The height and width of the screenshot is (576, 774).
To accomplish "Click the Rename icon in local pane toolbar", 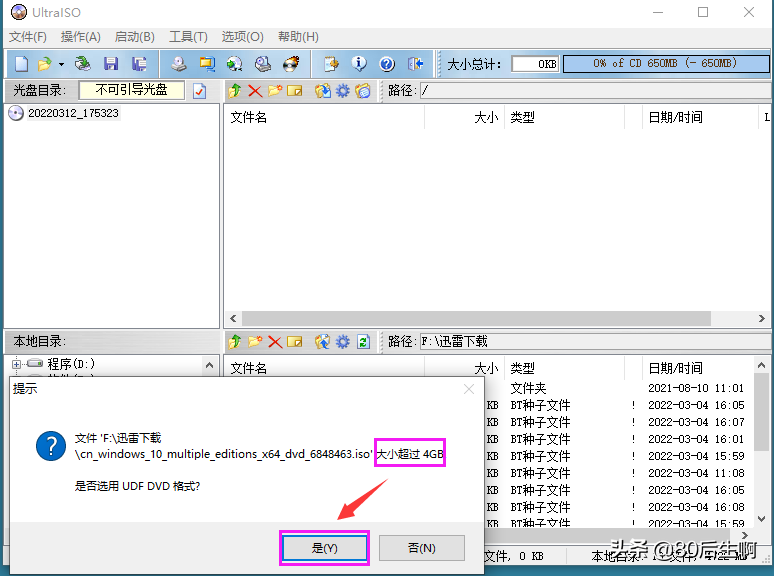I will (295, 342).
